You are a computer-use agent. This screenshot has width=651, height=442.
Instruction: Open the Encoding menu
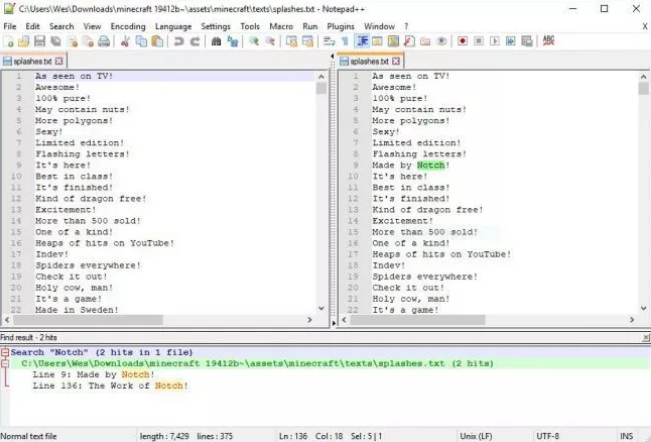[128, 26]
